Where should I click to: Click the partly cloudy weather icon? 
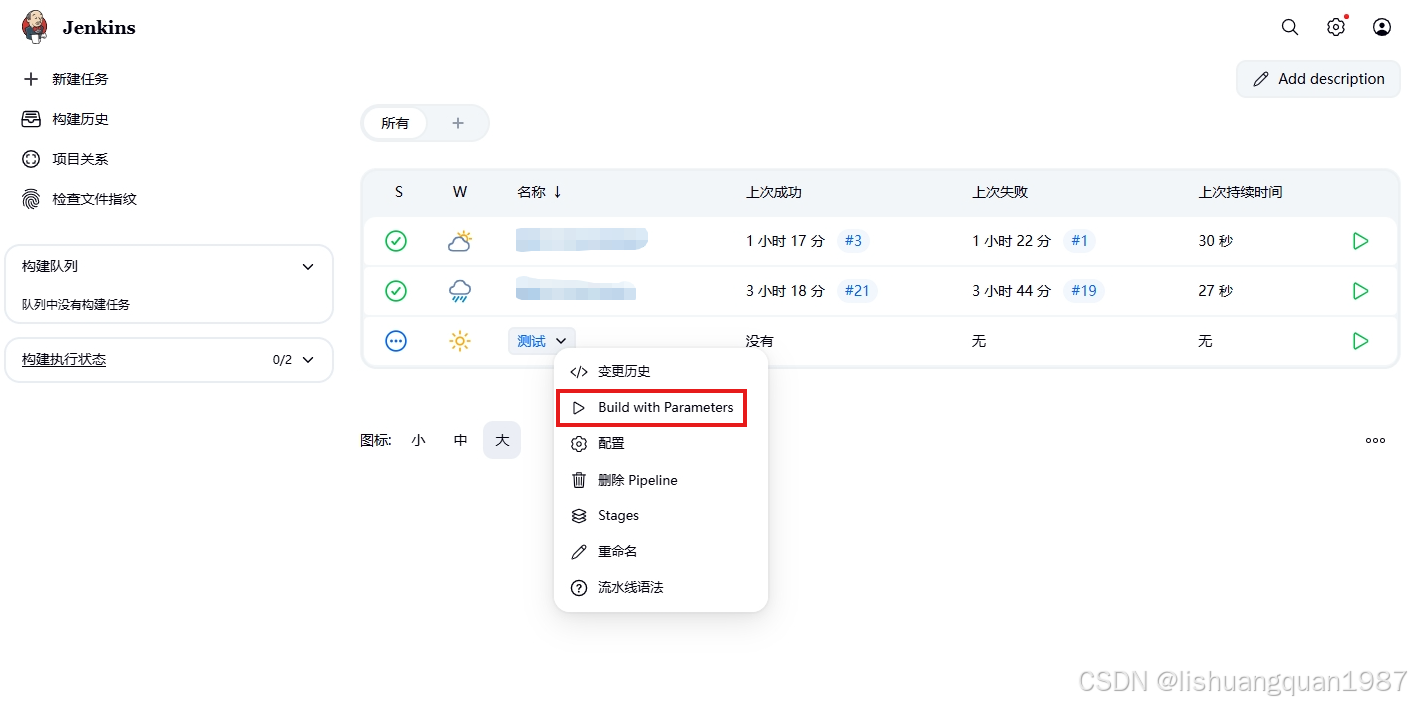pyautogui.click(x=460, y=241)
